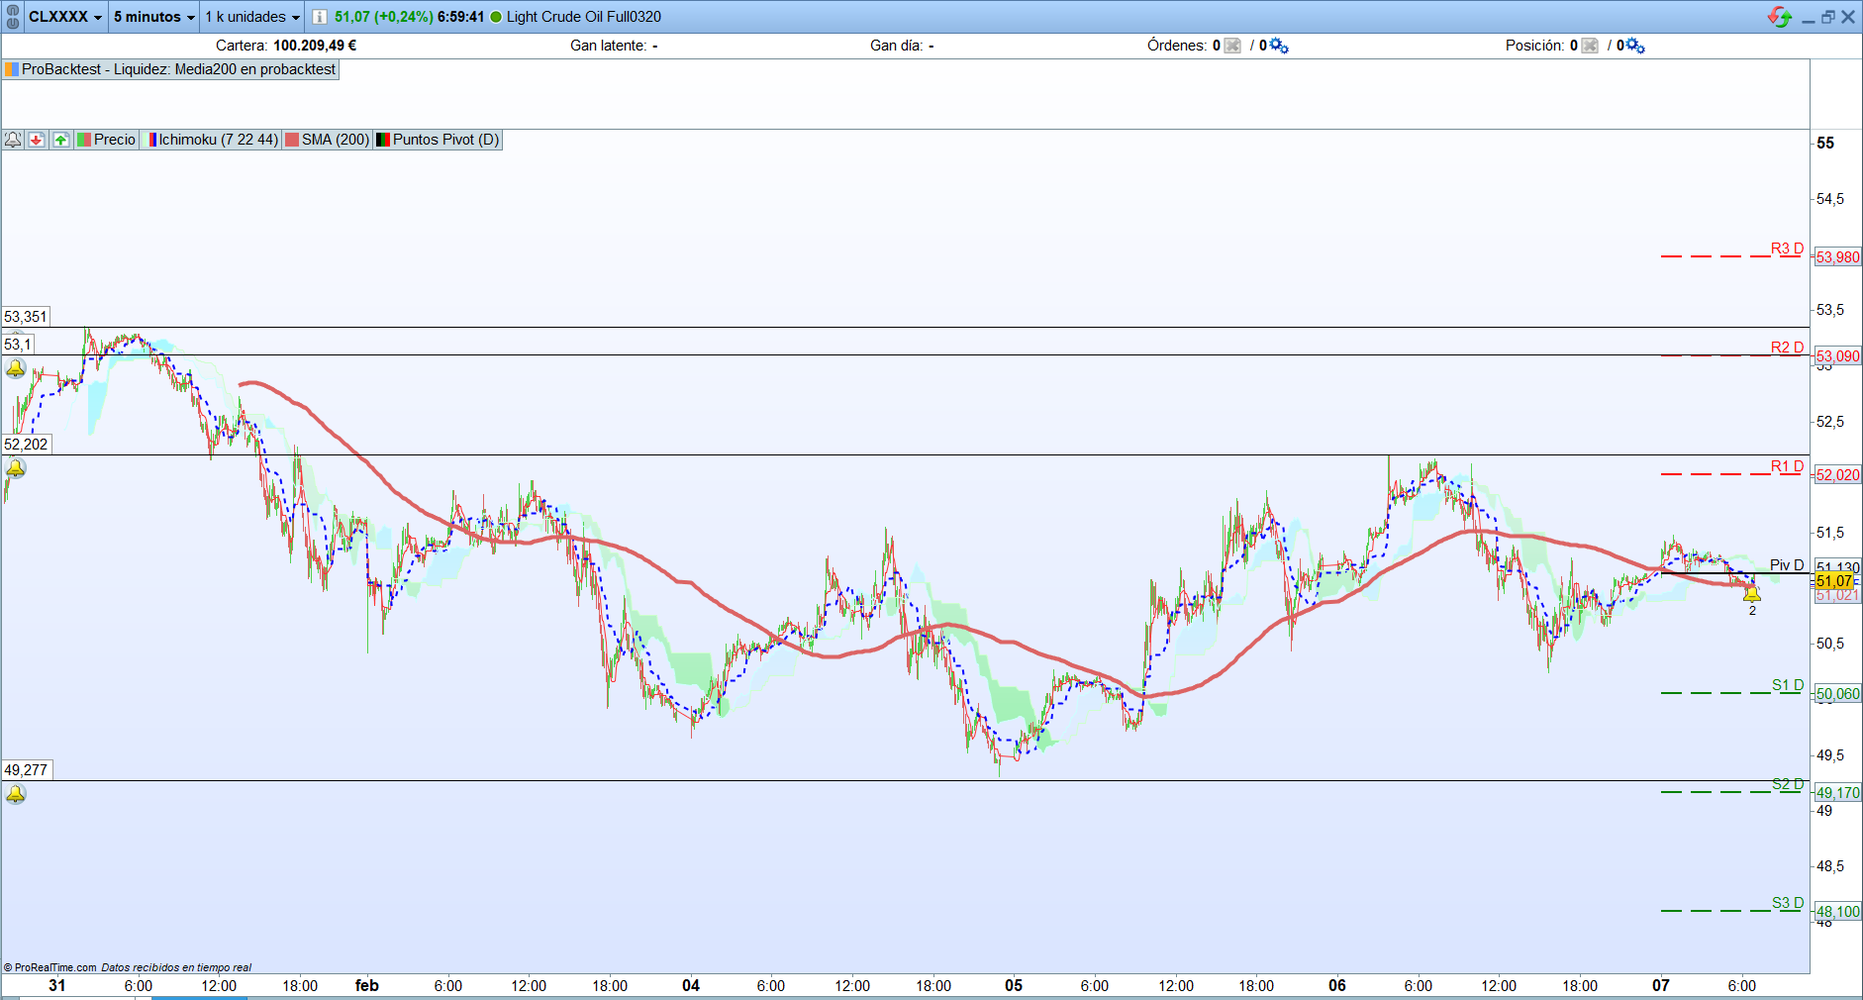Click the R1 D pivot label
The height and width of the screenshot is (1000, 1863).
tap(1787, 466)
